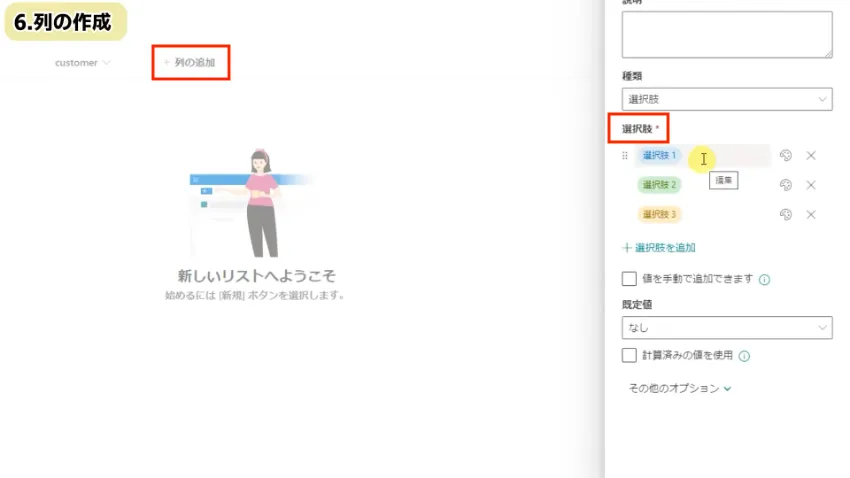Open the customer column header menu
Viewport: 850px width, 478px height.
83,63
